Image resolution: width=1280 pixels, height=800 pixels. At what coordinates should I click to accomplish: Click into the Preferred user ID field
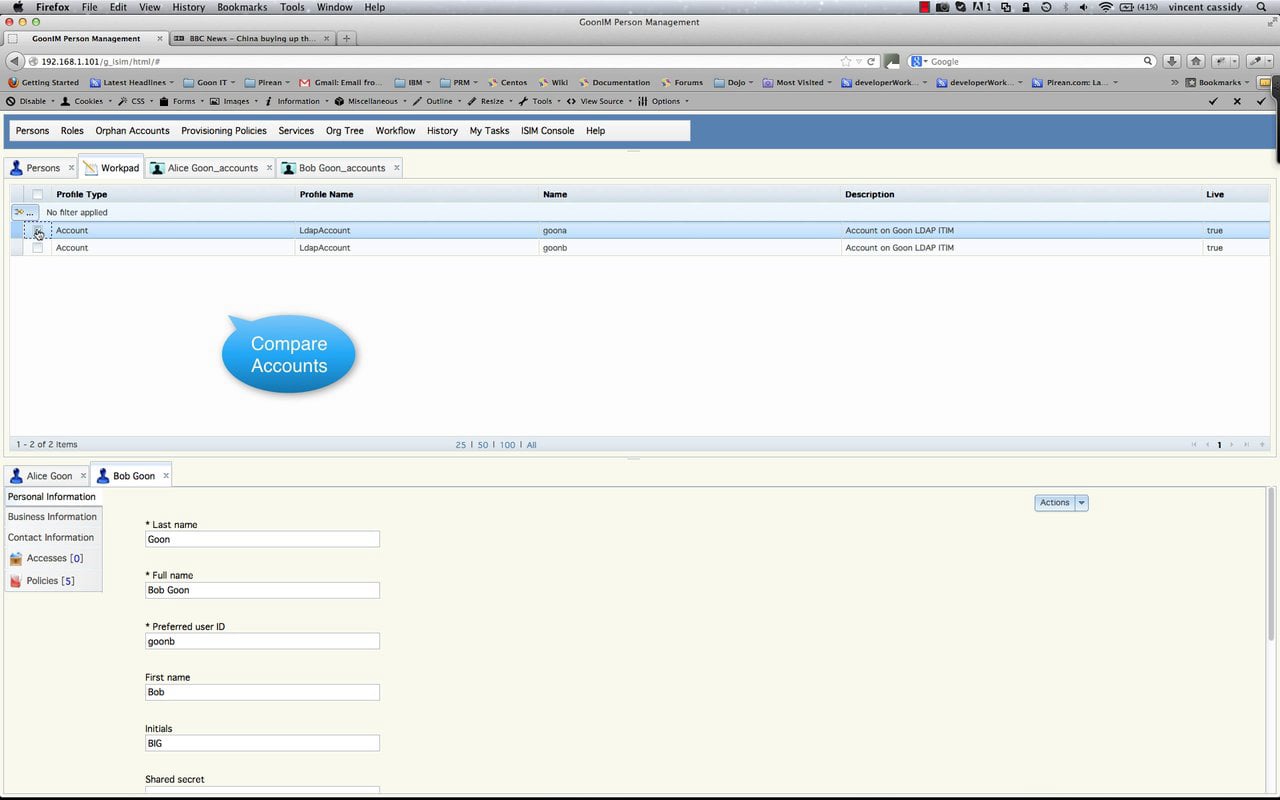coord(262,641)
